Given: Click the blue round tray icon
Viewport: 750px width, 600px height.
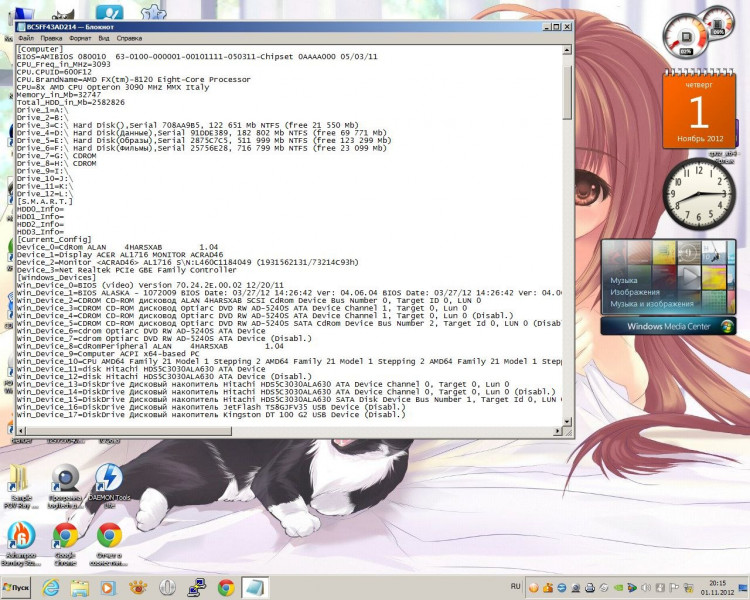Looking at the screenshot, I should (x=562, y=587).
